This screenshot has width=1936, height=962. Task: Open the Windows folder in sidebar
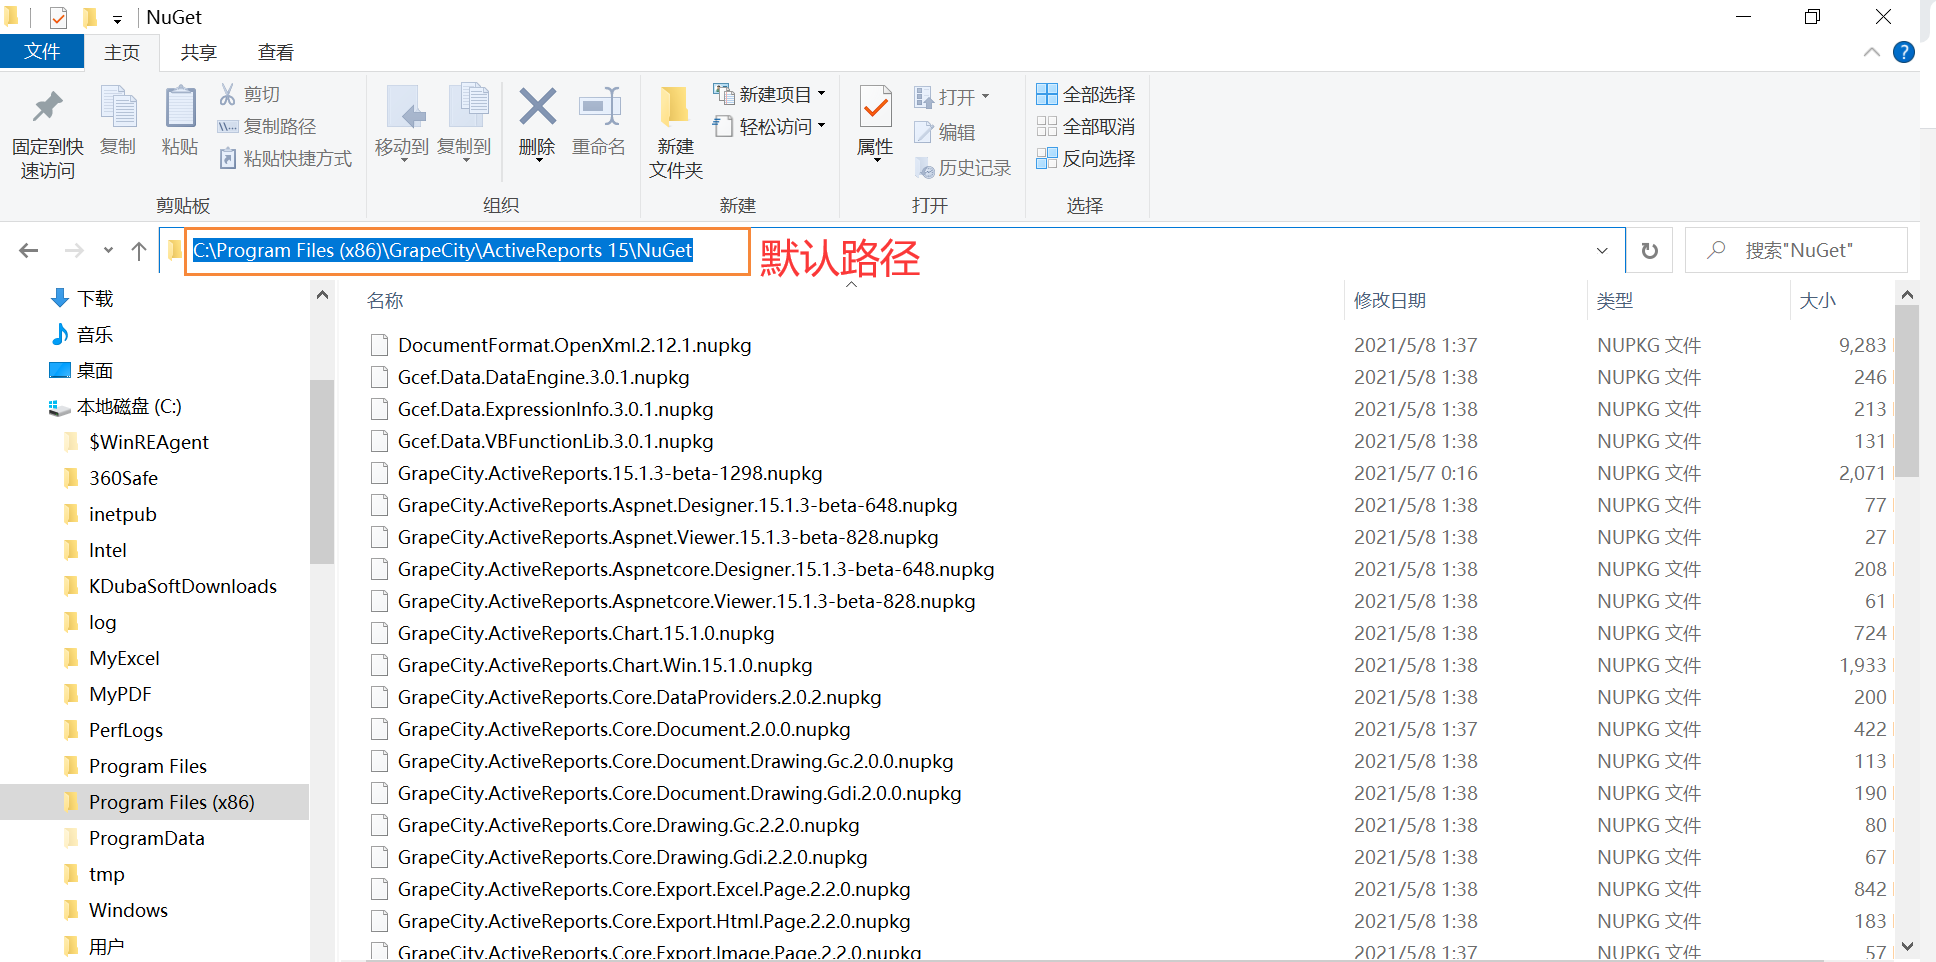click(x=128, y=910)
